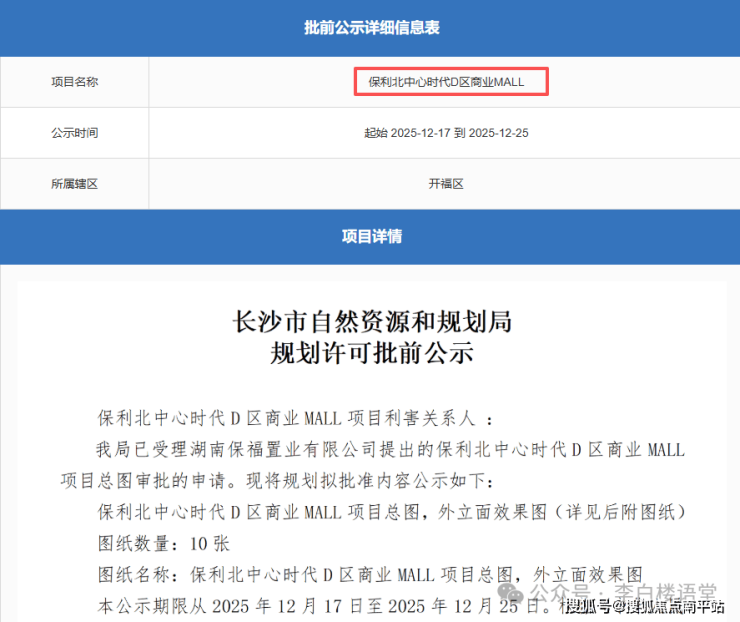740x622 pixels.
Task: Click the WeChat logo icon in watermark
Action: coord(517,592)
